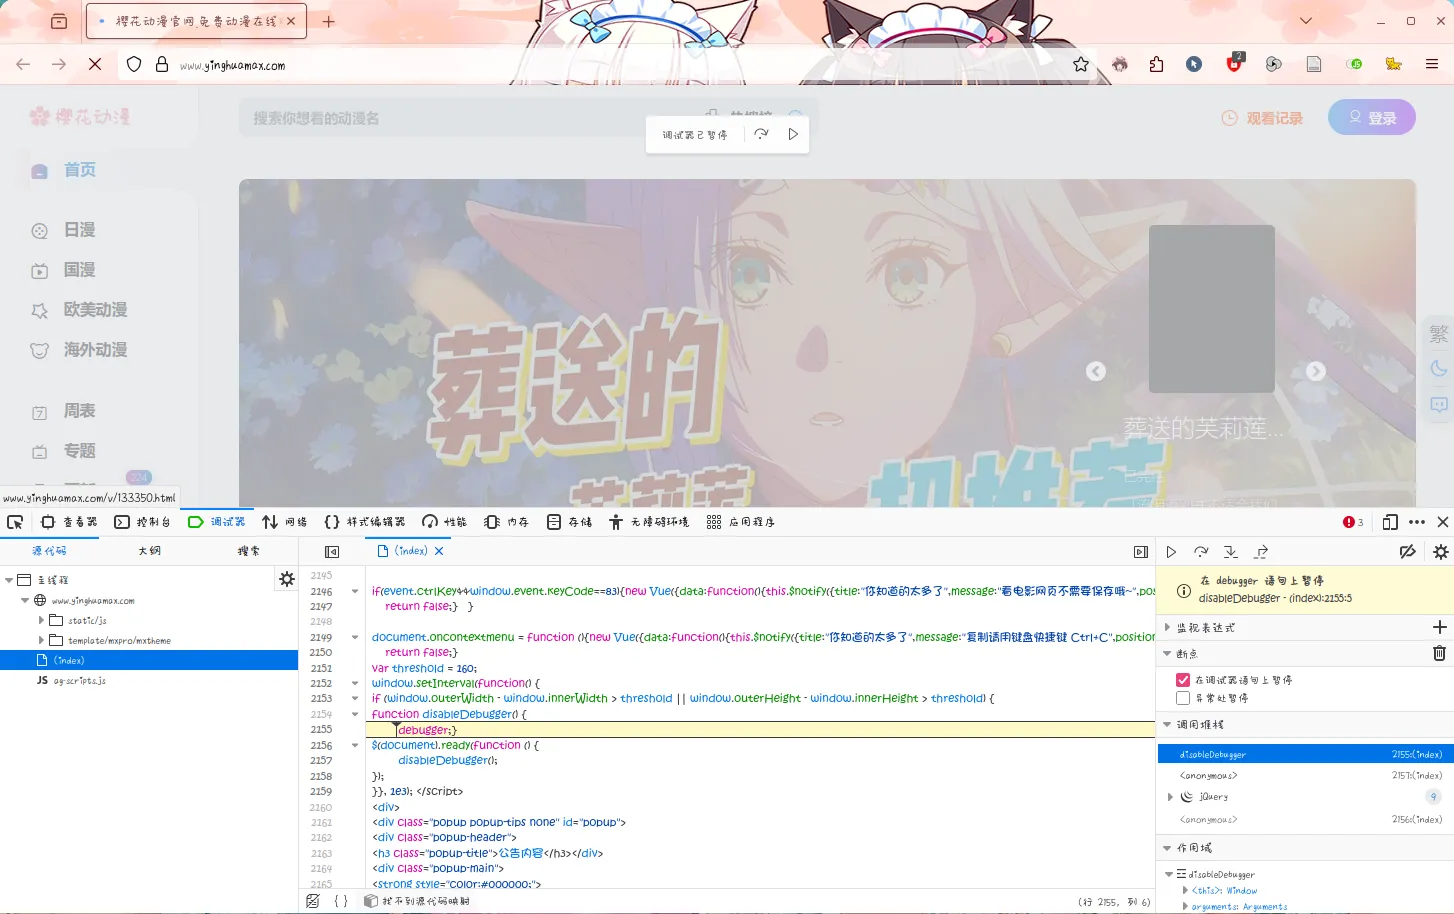Collapse the main thread tree node
Image resolution: width=1454 pixels, height=914 pixels.
coord(9,579)
